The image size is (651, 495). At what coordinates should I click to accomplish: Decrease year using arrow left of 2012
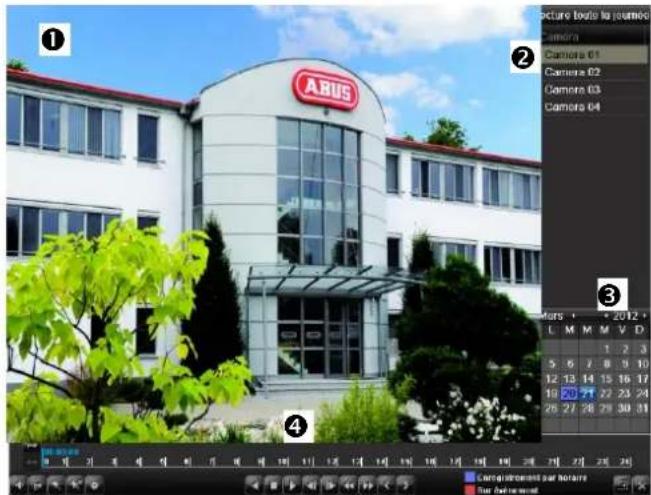pyautogui.click(x=606, y=316)
